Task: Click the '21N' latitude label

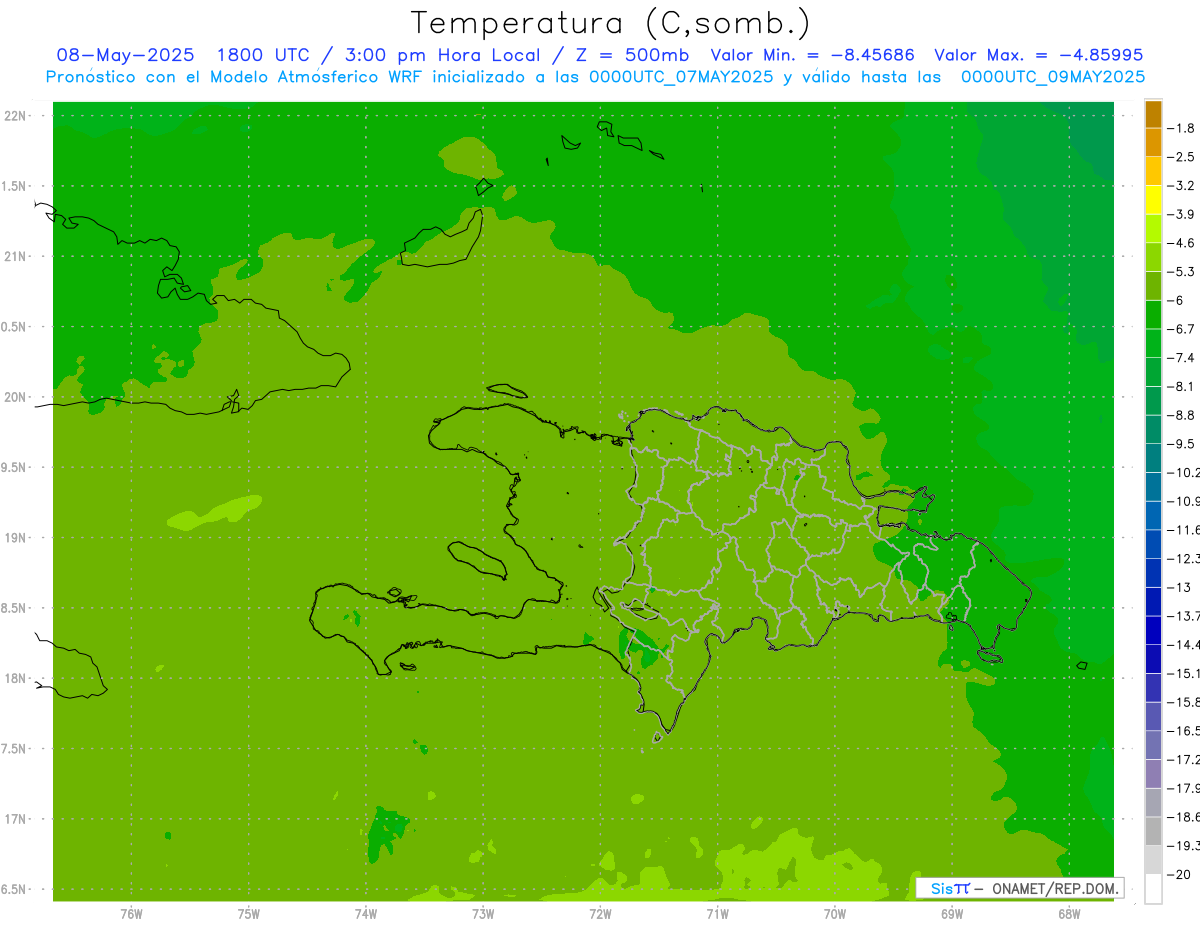Action: point(15,256)
